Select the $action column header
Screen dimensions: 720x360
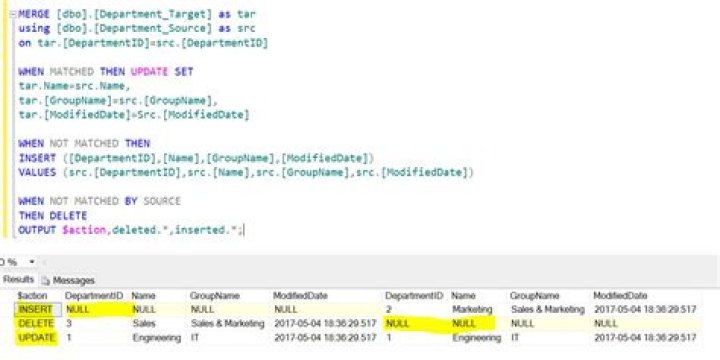[33, 296]
